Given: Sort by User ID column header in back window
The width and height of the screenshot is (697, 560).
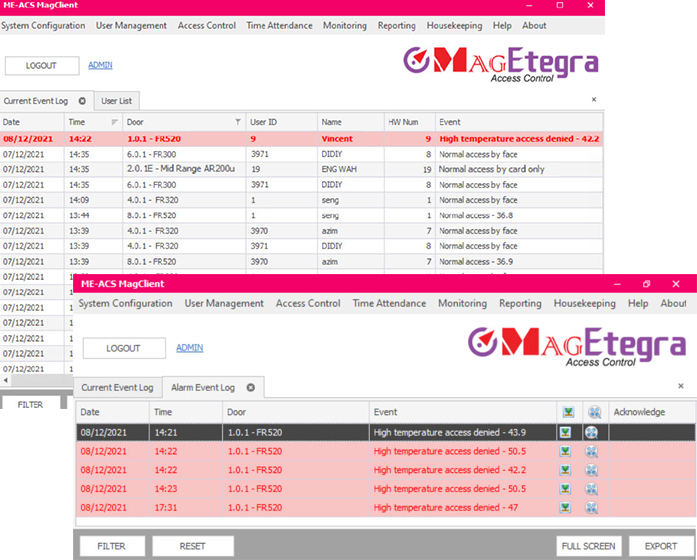Looking at the screenshot, I should (x=281, y=122).
